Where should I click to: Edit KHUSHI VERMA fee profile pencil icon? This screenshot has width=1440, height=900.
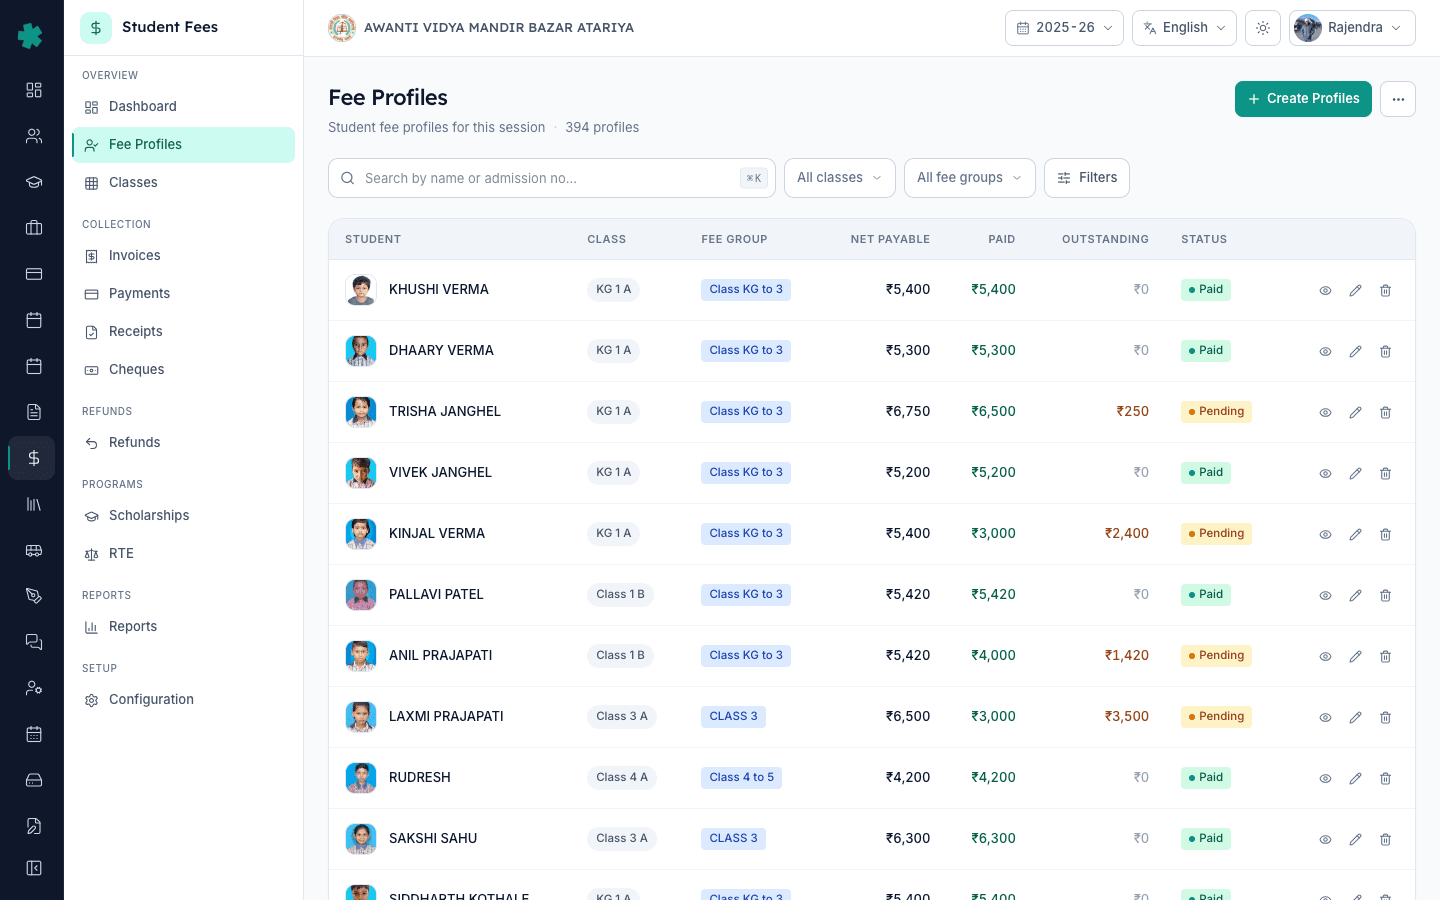point(1355,290)
